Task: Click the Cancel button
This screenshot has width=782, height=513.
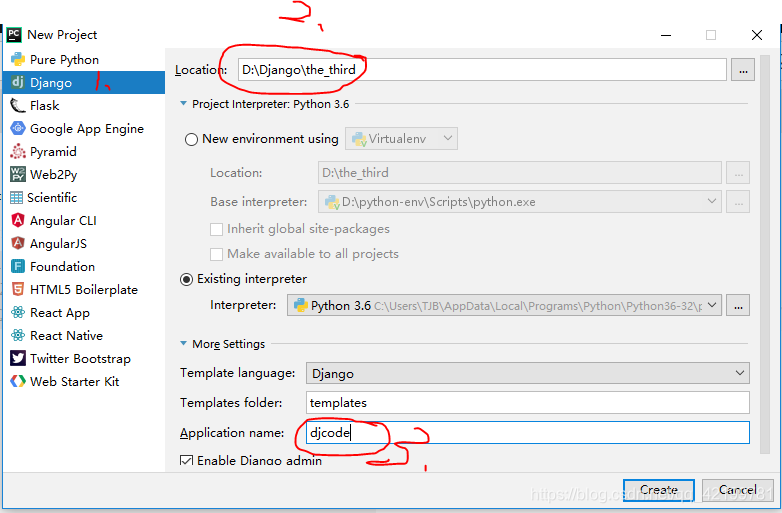Action: (x=738, y=490)
